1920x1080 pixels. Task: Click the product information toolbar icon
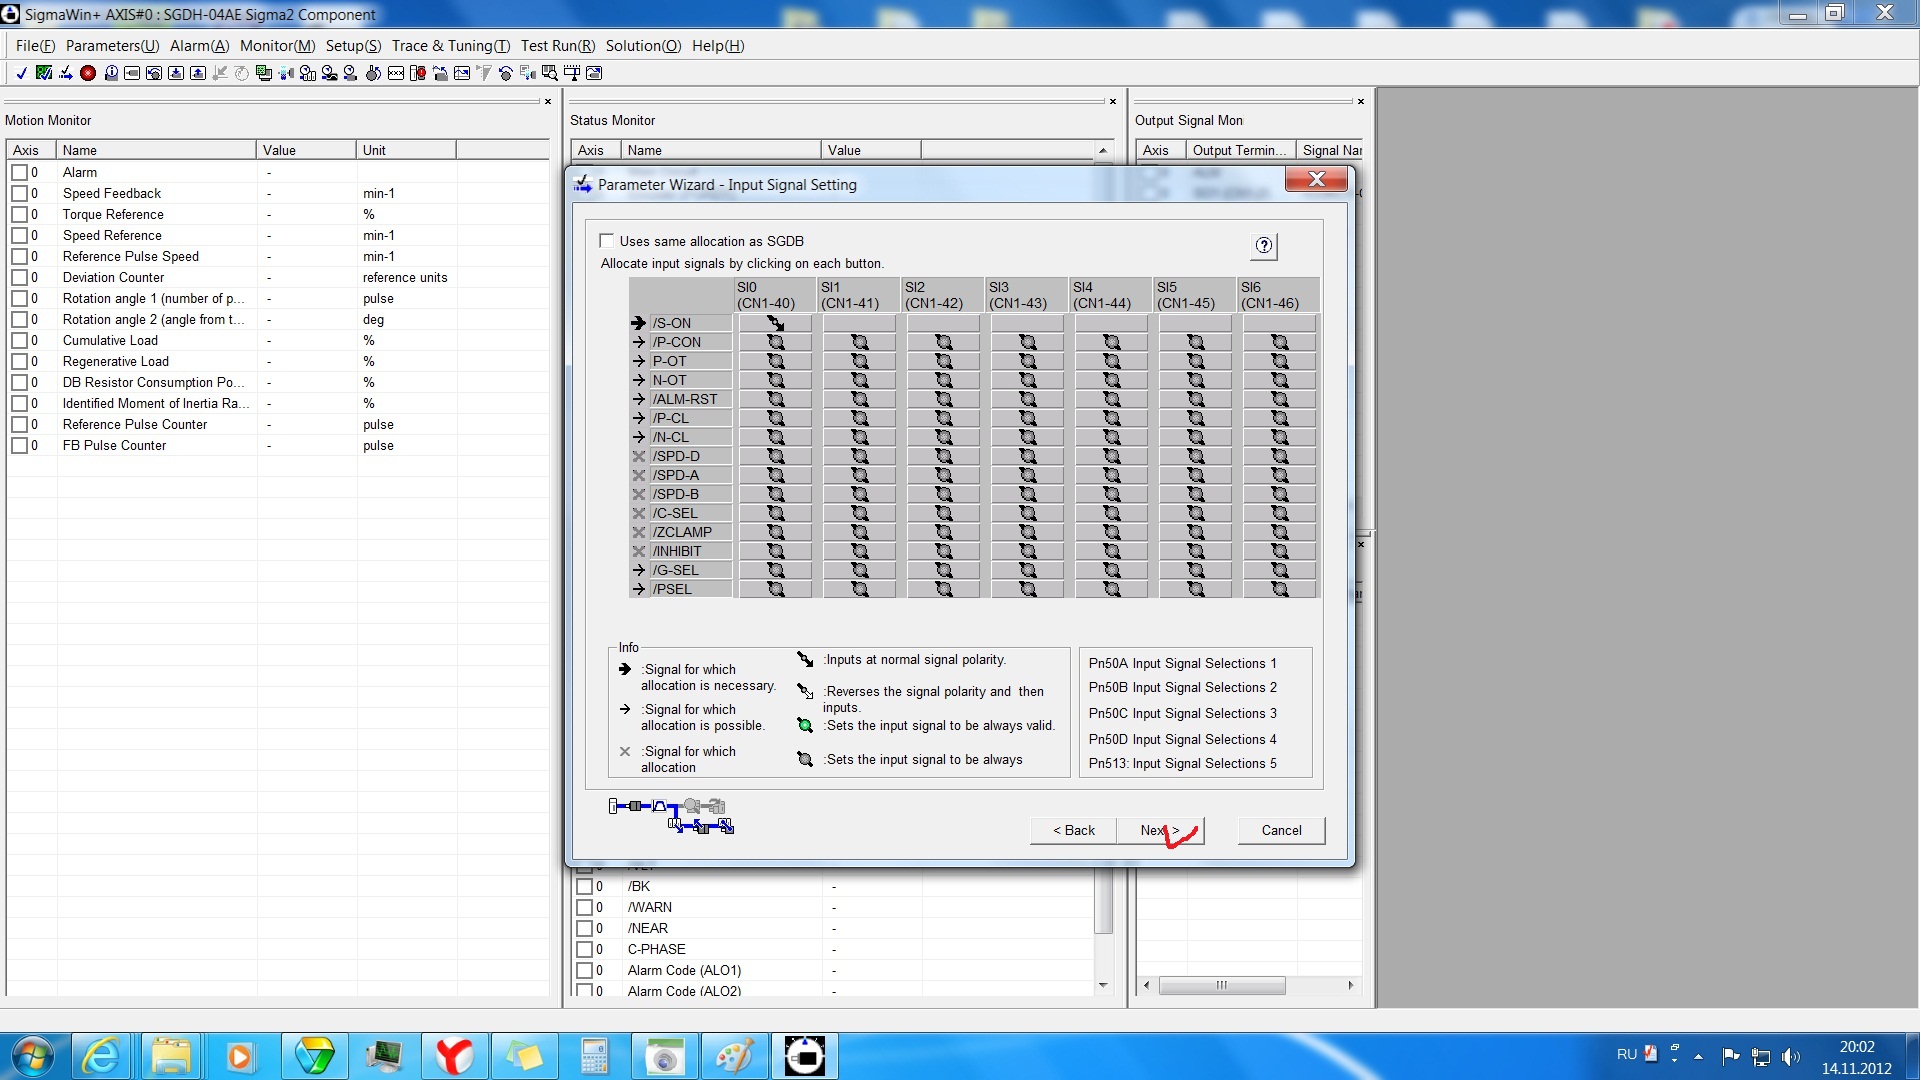click(111, 73)
